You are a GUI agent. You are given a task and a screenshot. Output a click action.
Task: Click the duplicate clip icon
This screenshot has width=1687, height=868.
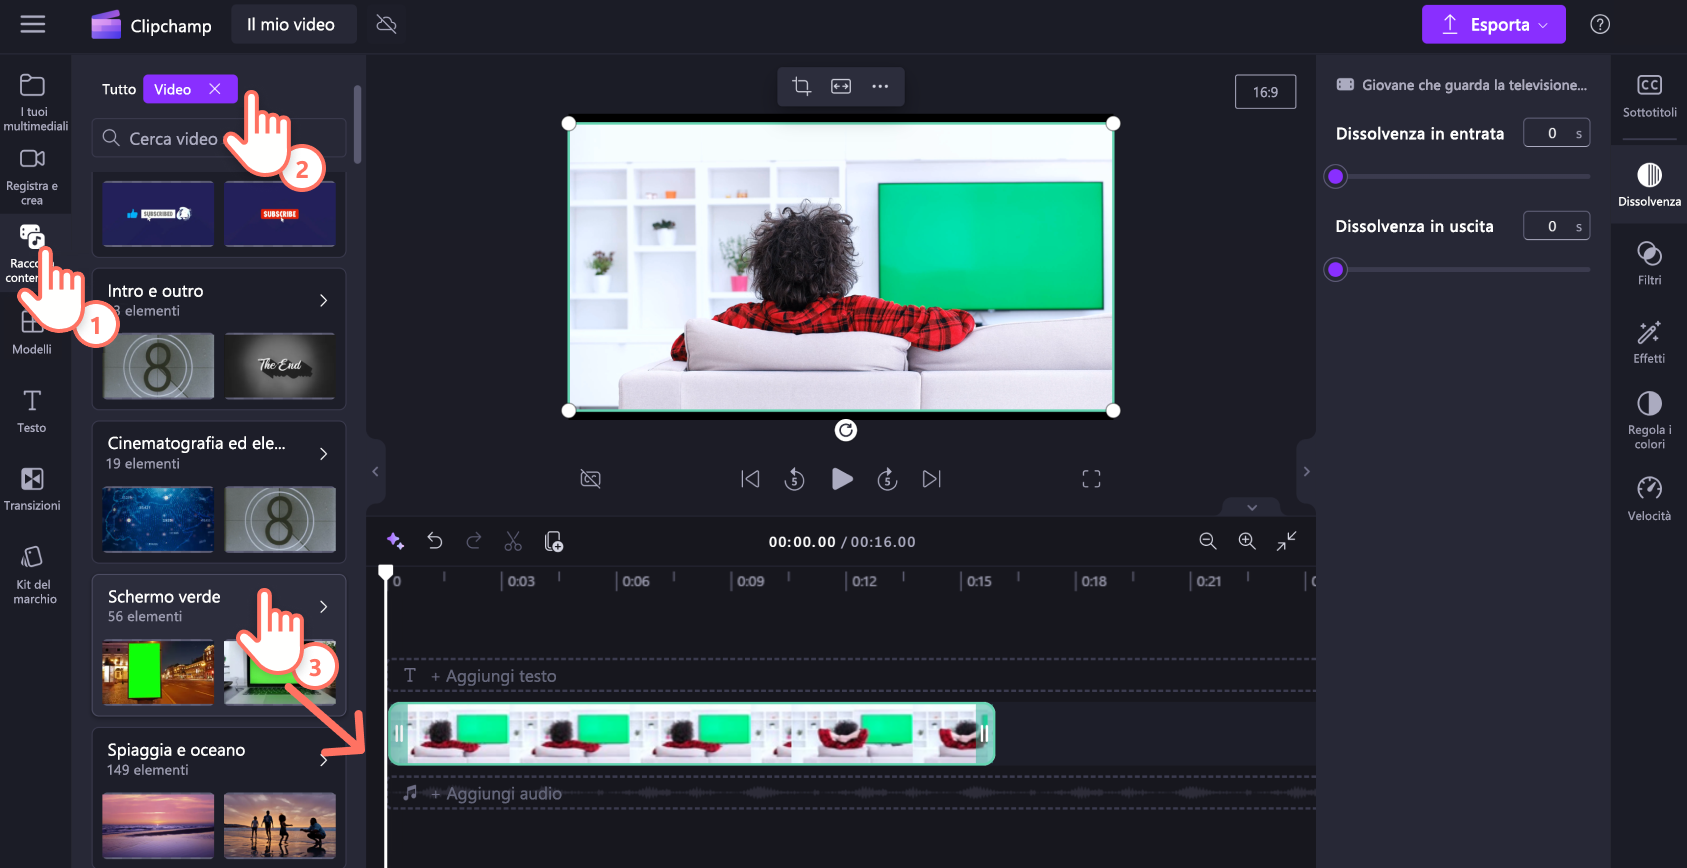click(x=553, y=541)
